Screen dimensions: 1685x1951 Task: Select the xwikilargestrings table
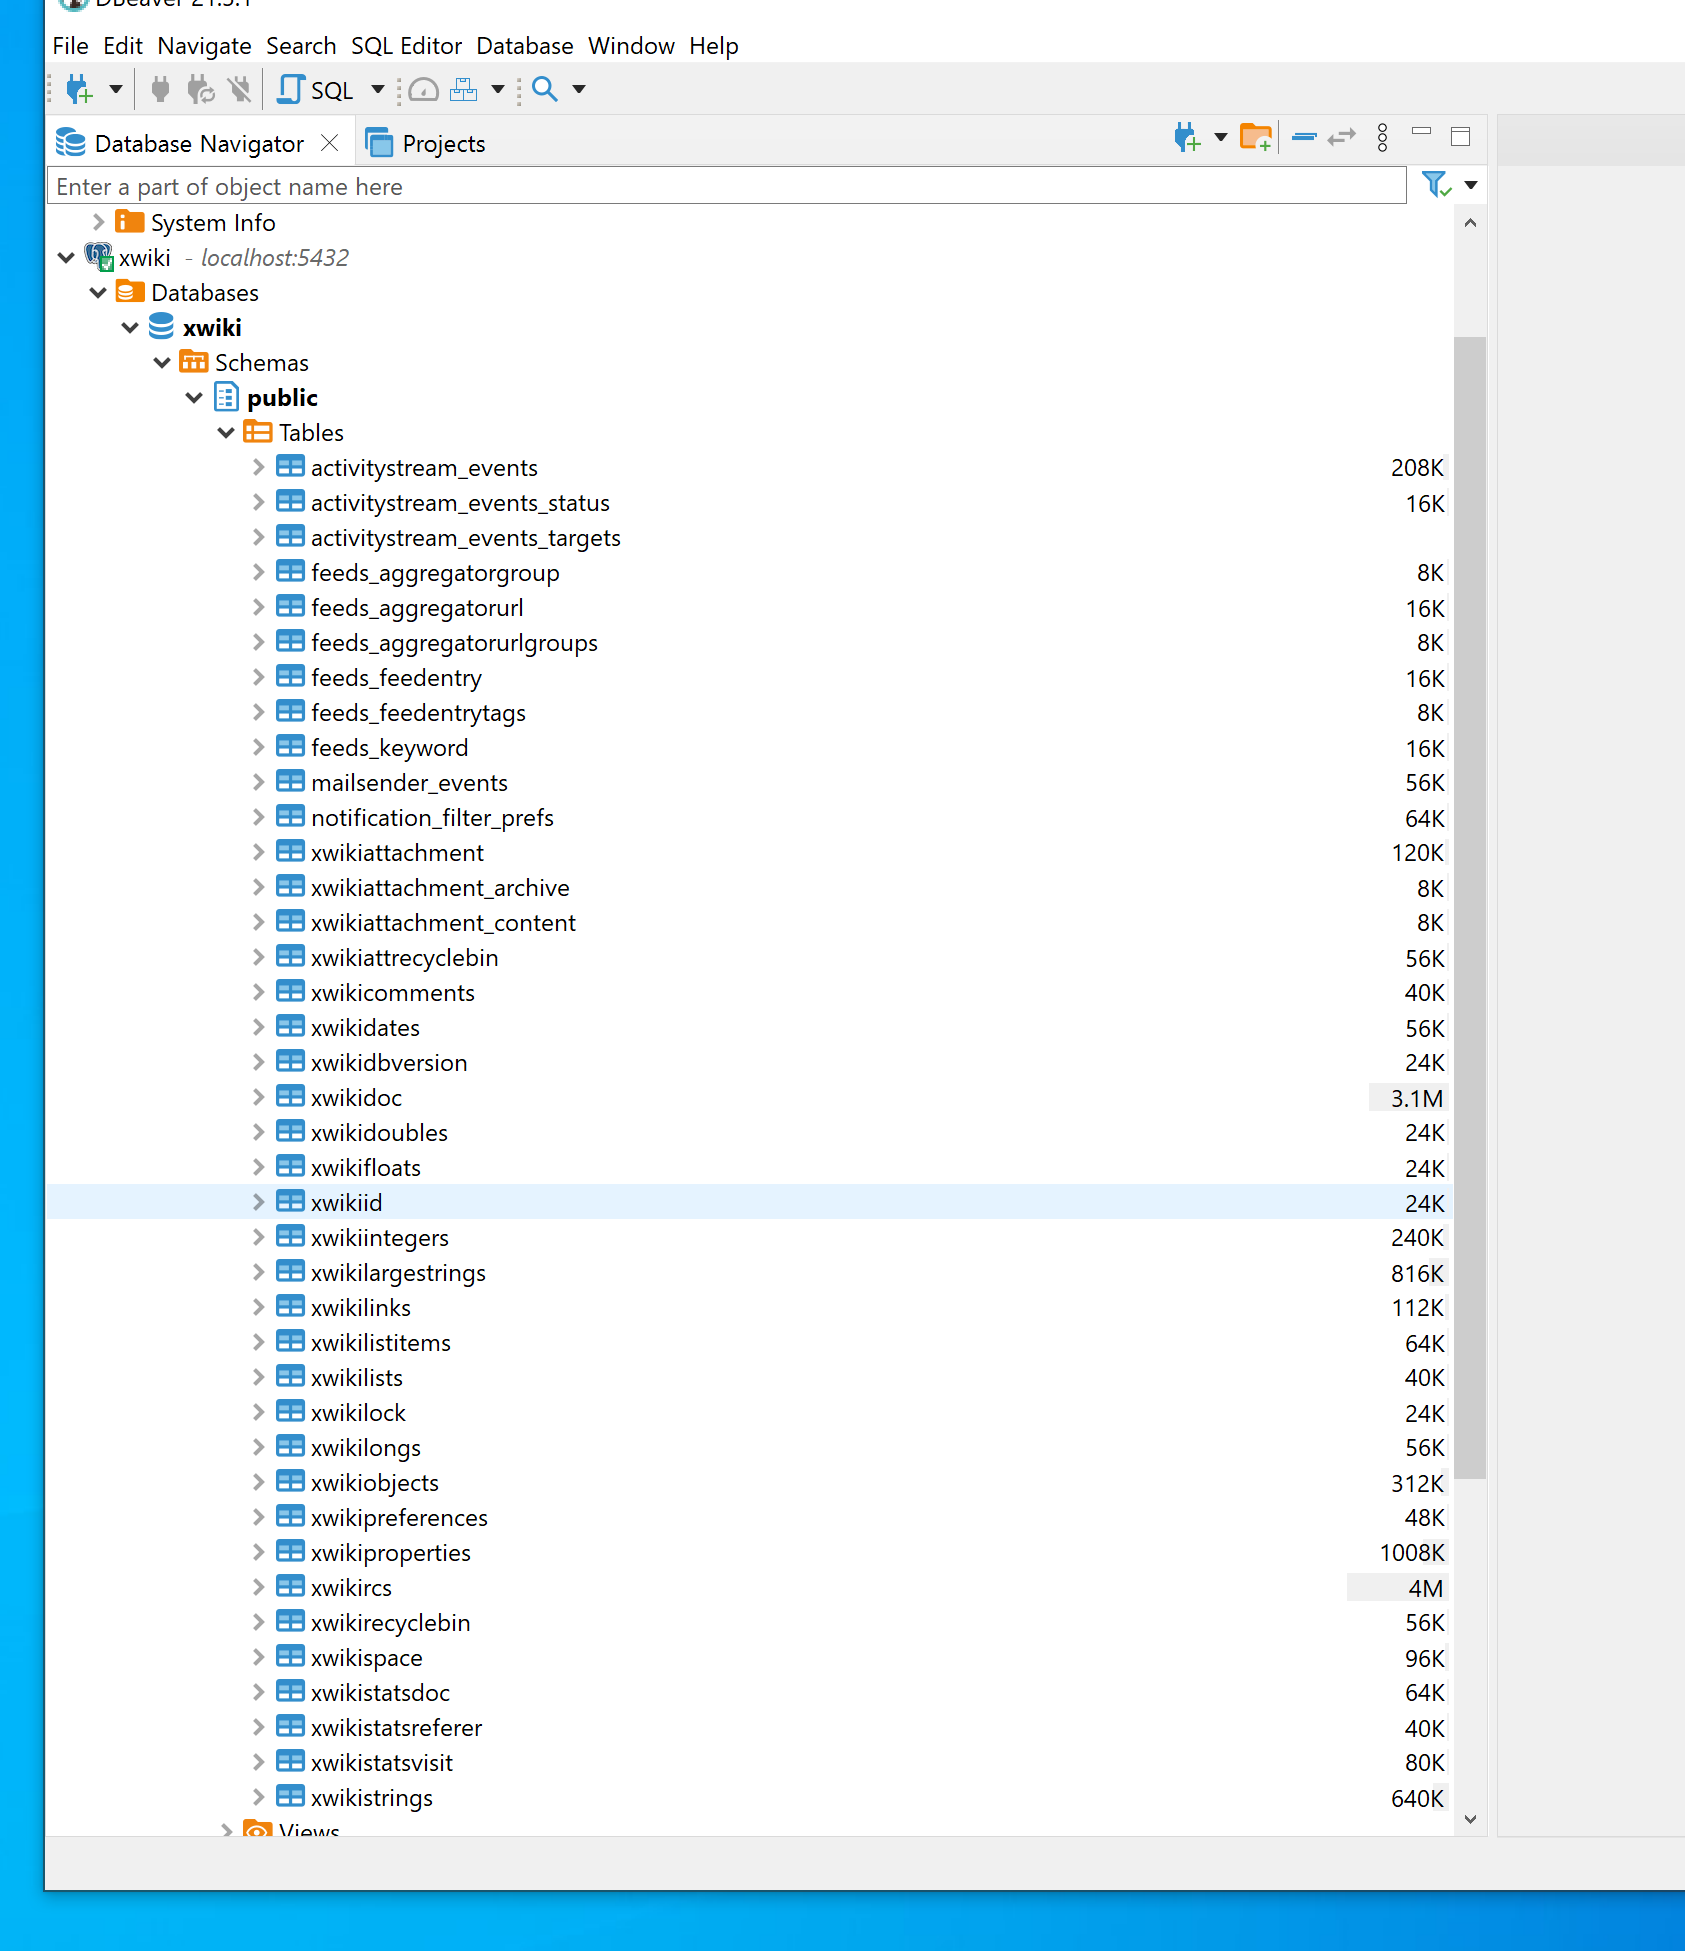click(398, 1273)
